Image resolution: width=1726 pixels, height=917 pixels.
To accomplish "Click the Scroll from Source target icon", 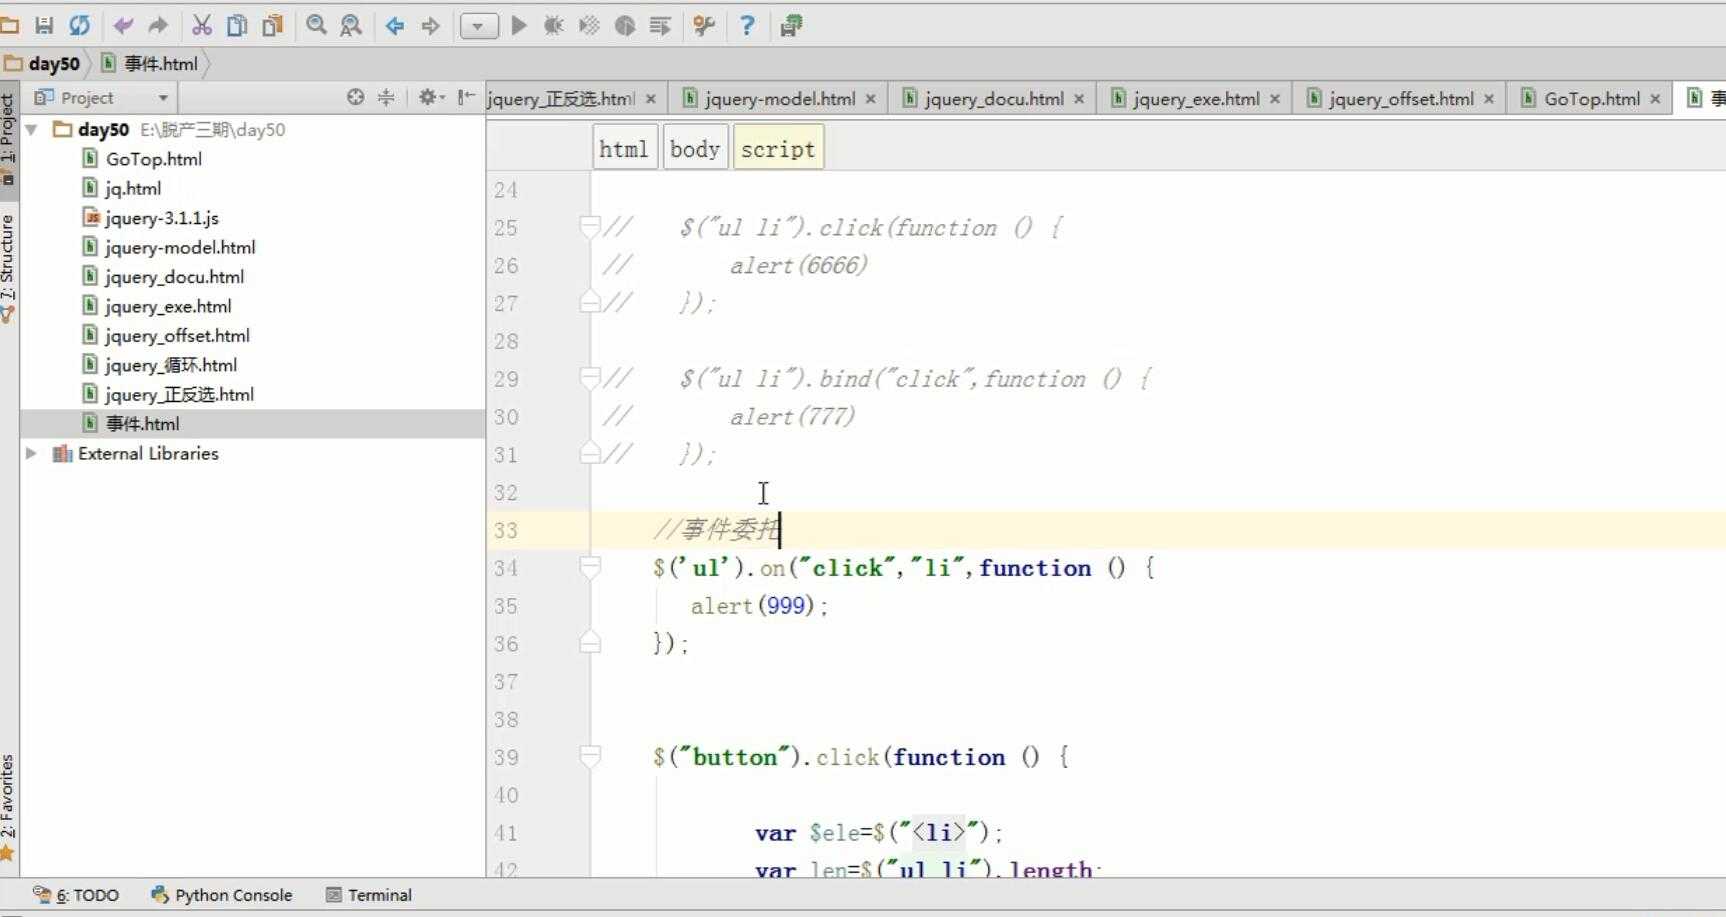I will (x=355, y=97).
